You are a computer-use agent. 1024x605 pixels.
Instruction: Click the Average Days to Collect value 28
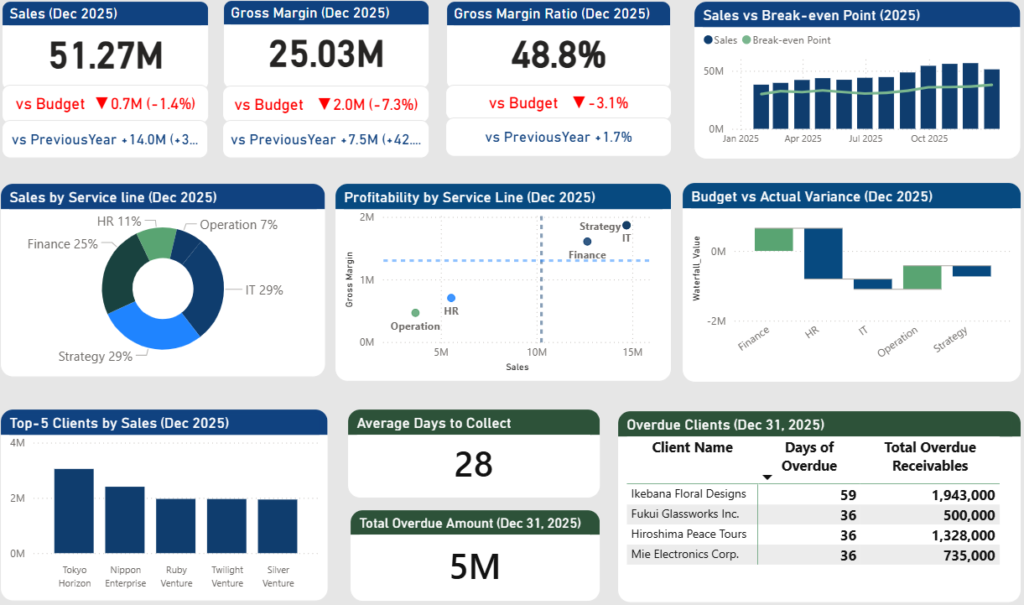(473, 464)
